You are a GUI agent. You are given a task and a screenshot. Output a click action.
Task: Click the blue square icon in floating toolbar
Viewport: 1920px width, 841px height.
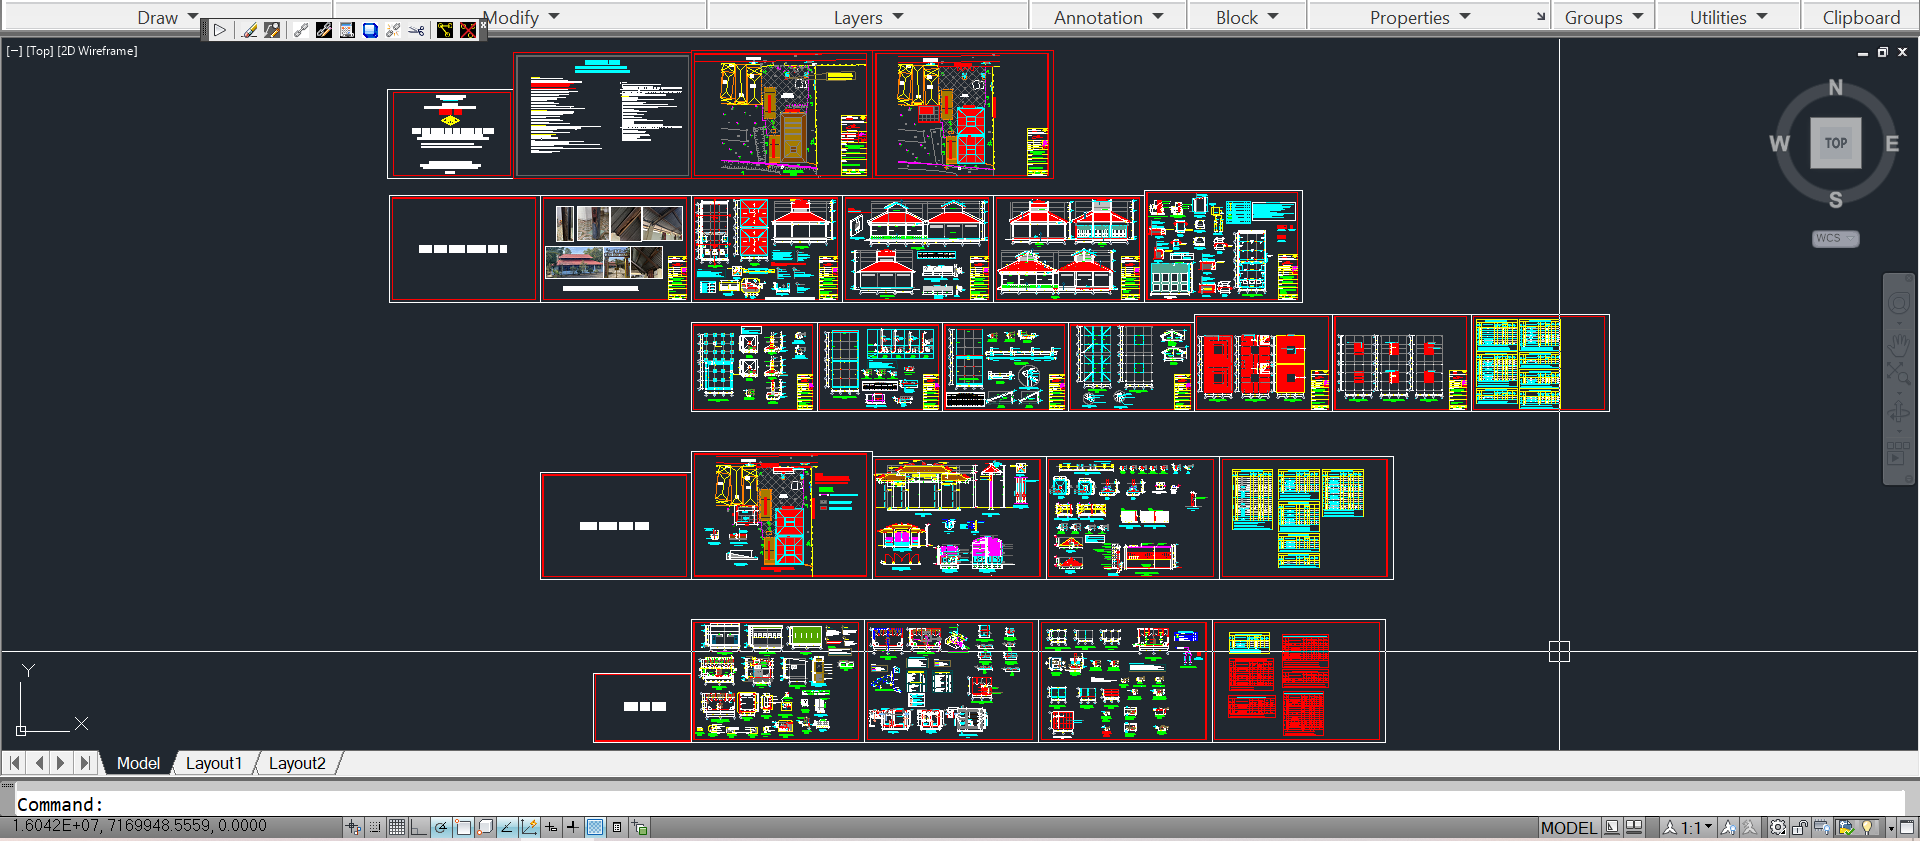click(370, 30)
